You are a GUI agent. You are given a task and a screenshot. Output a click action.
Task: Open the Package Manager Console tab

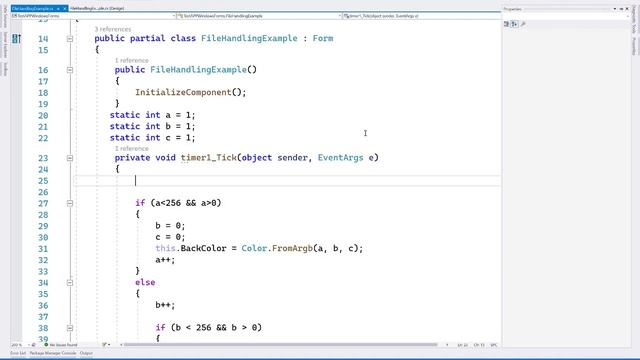(x=53, y=353)
